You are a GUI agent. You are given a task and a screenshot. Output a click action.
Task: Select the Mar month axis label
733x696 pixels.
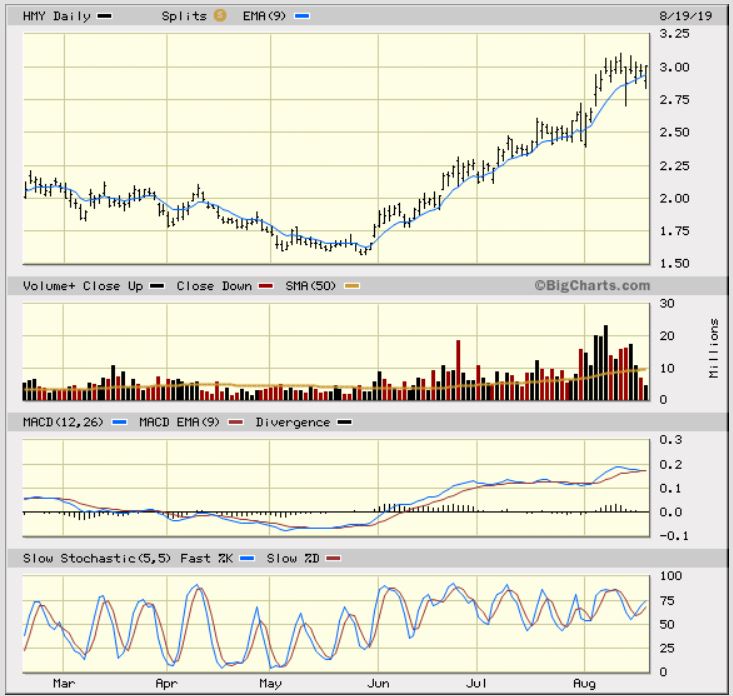(63, 685)
